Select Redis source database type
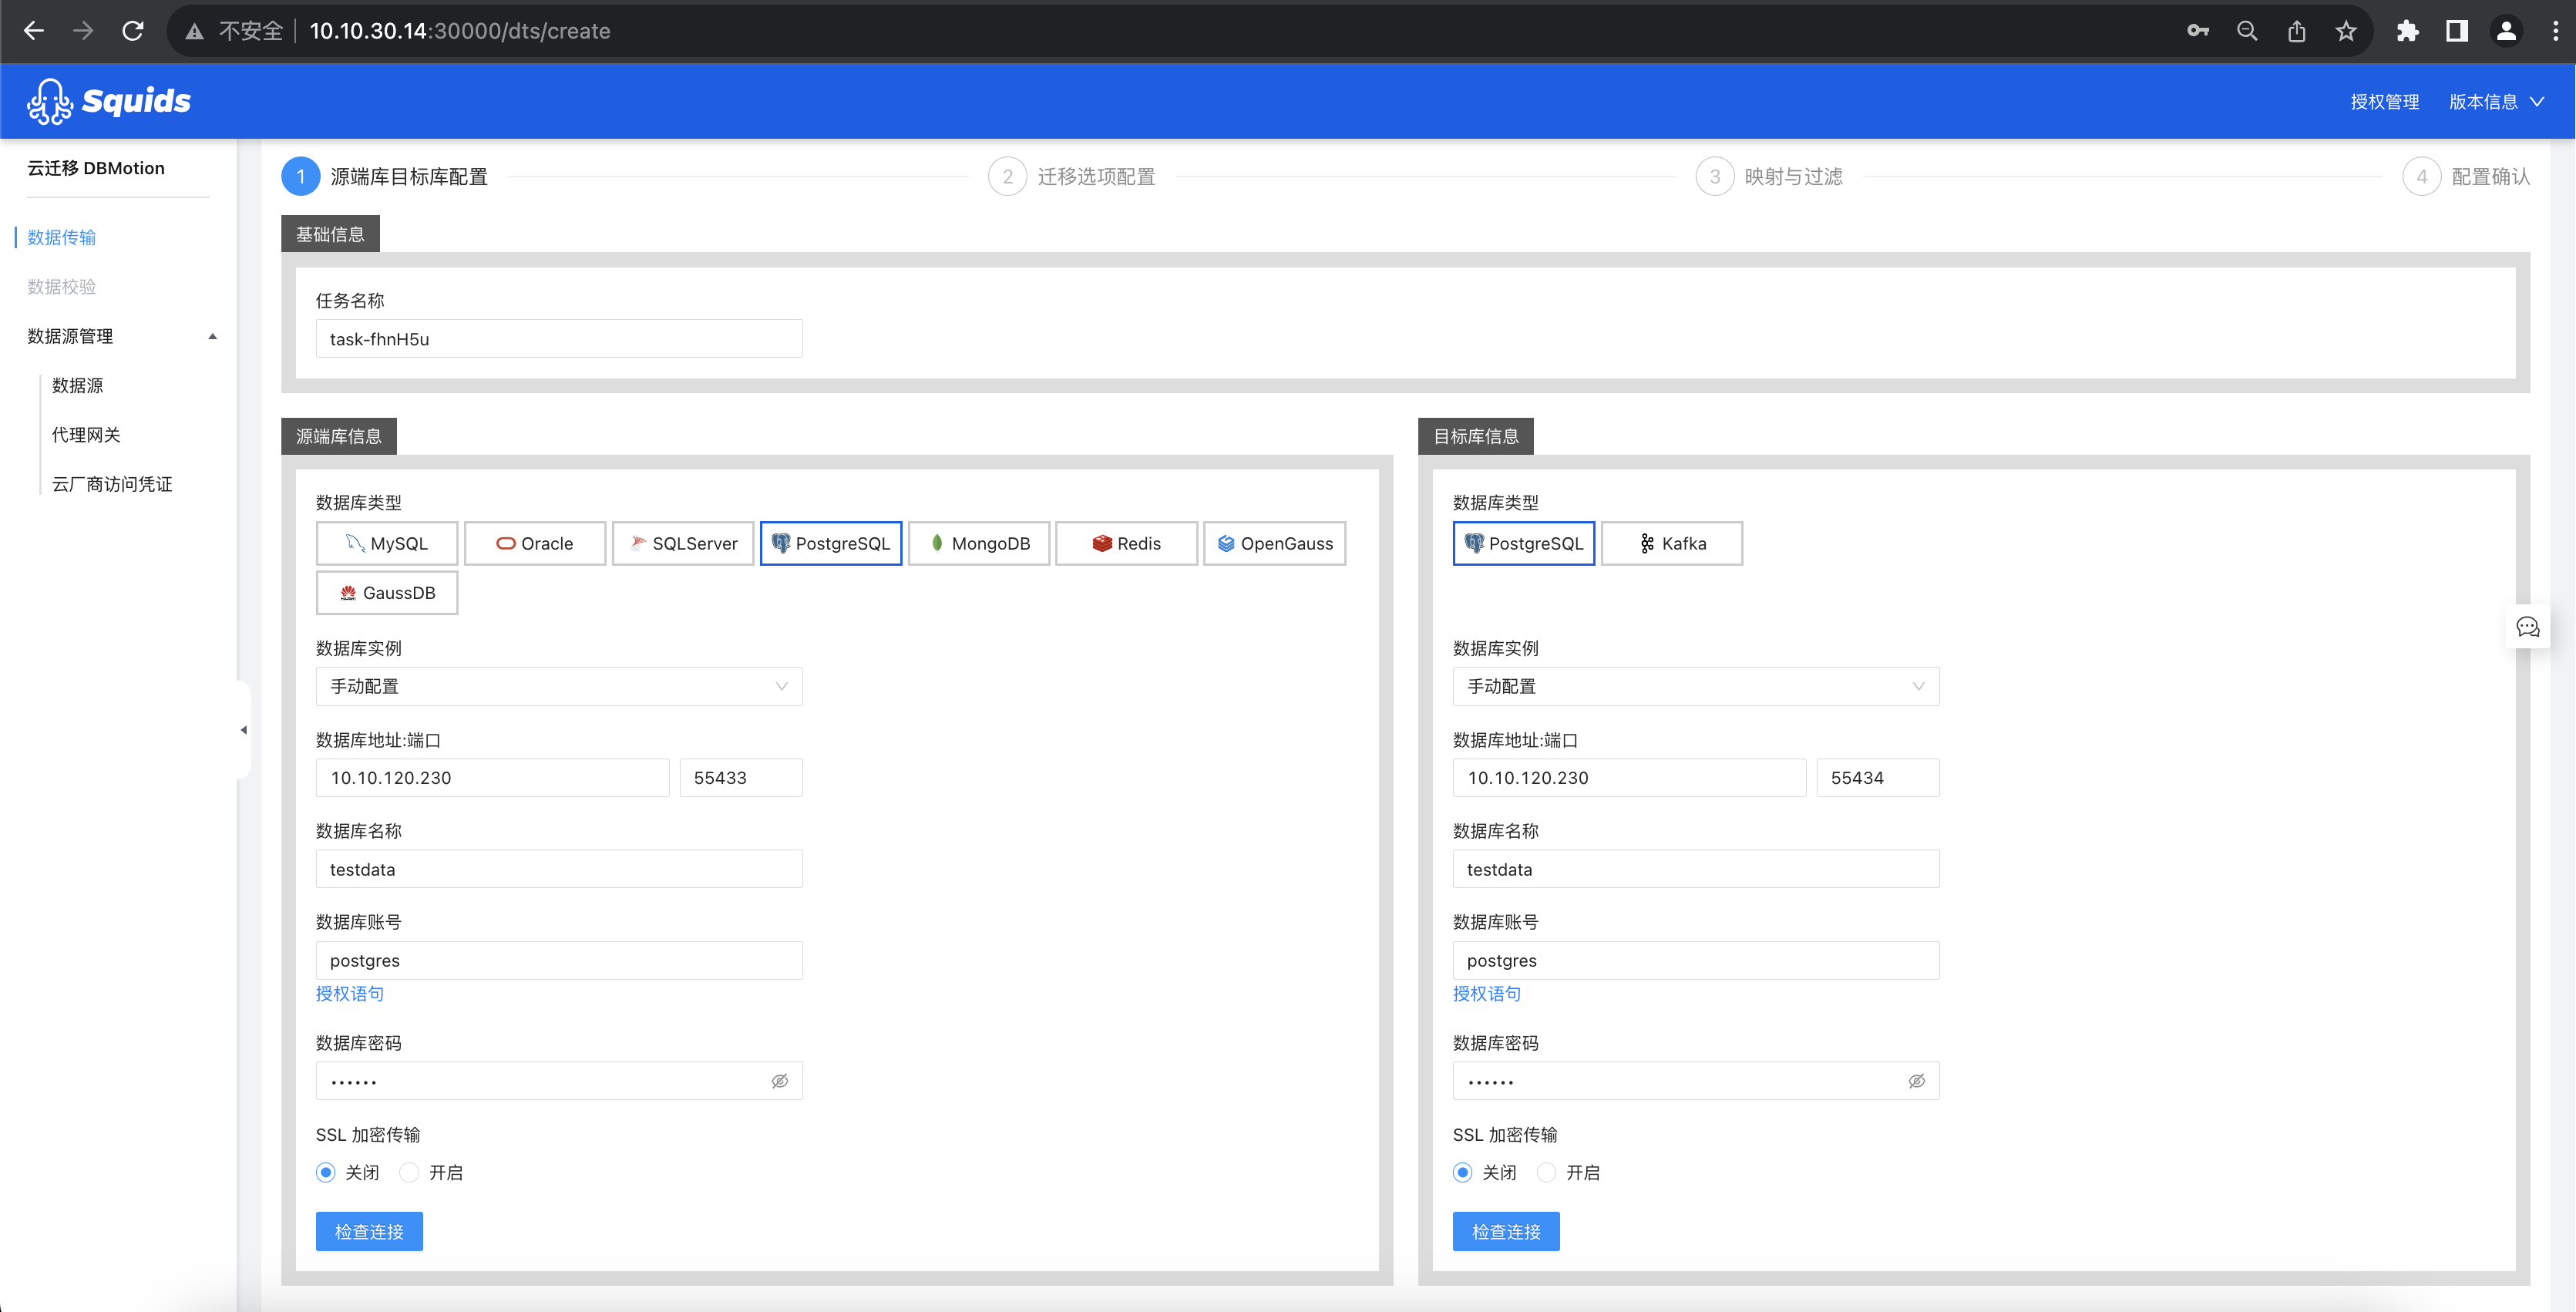Image resolution: width=2576 pixels, height=1312 pixels. pyautogui.click(x=1126, y=543)
